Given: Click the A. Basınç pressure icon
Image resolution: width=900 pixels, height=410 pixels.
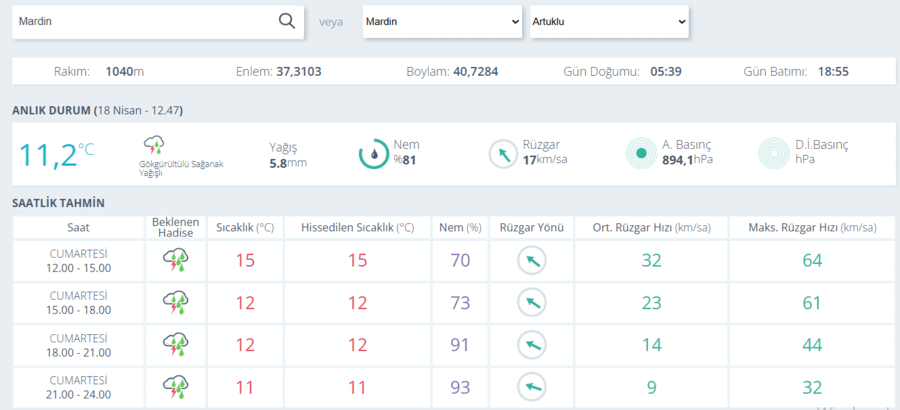Looking at the screenshot, I should [642, 153].
